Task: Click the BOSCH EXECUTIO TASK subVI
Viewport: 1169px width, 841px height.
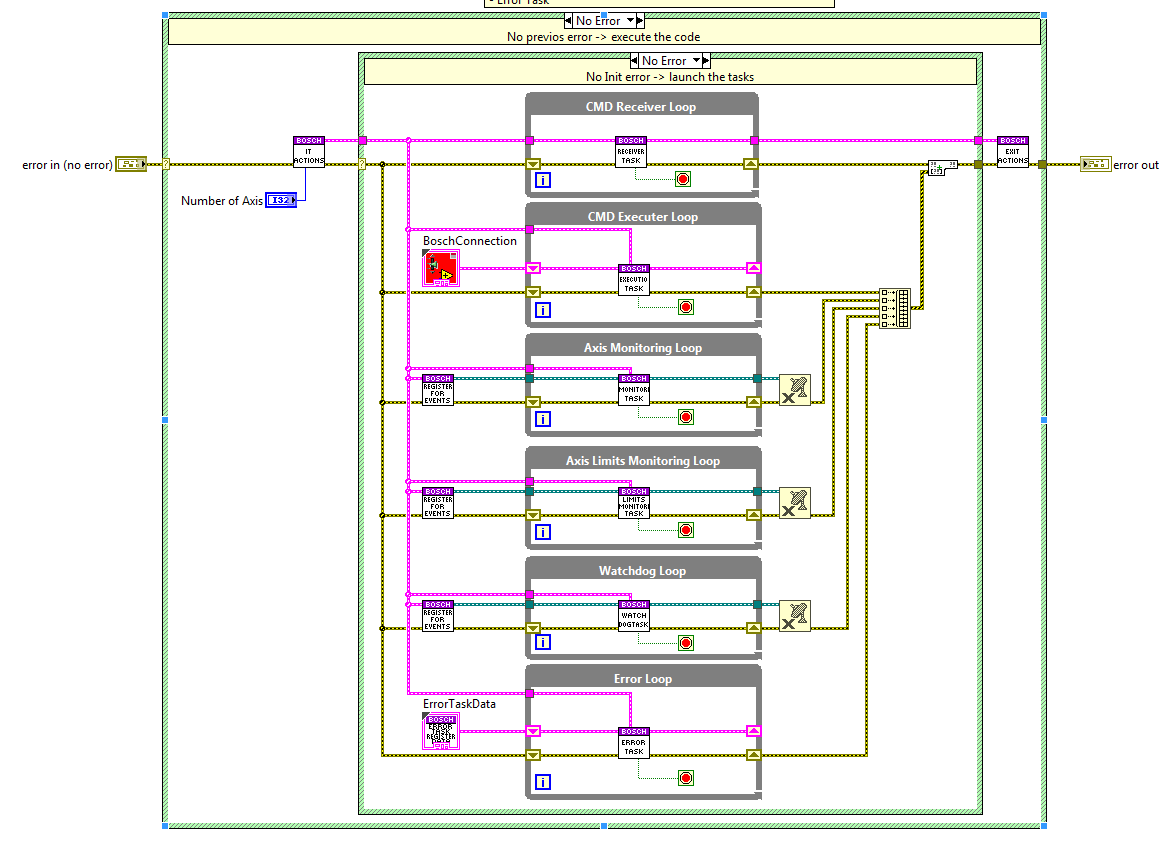Action: click(634, 280)
